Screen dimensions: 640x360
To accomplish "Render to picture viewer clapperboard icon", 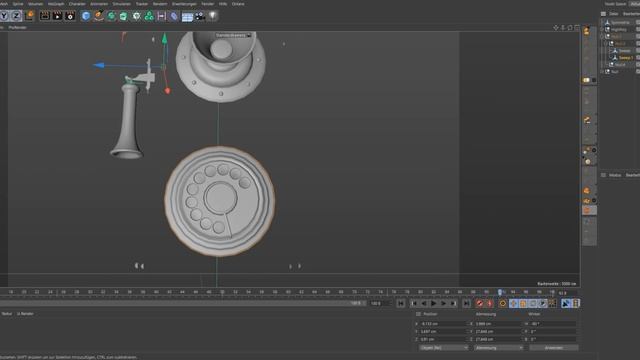I will point(58,16).
